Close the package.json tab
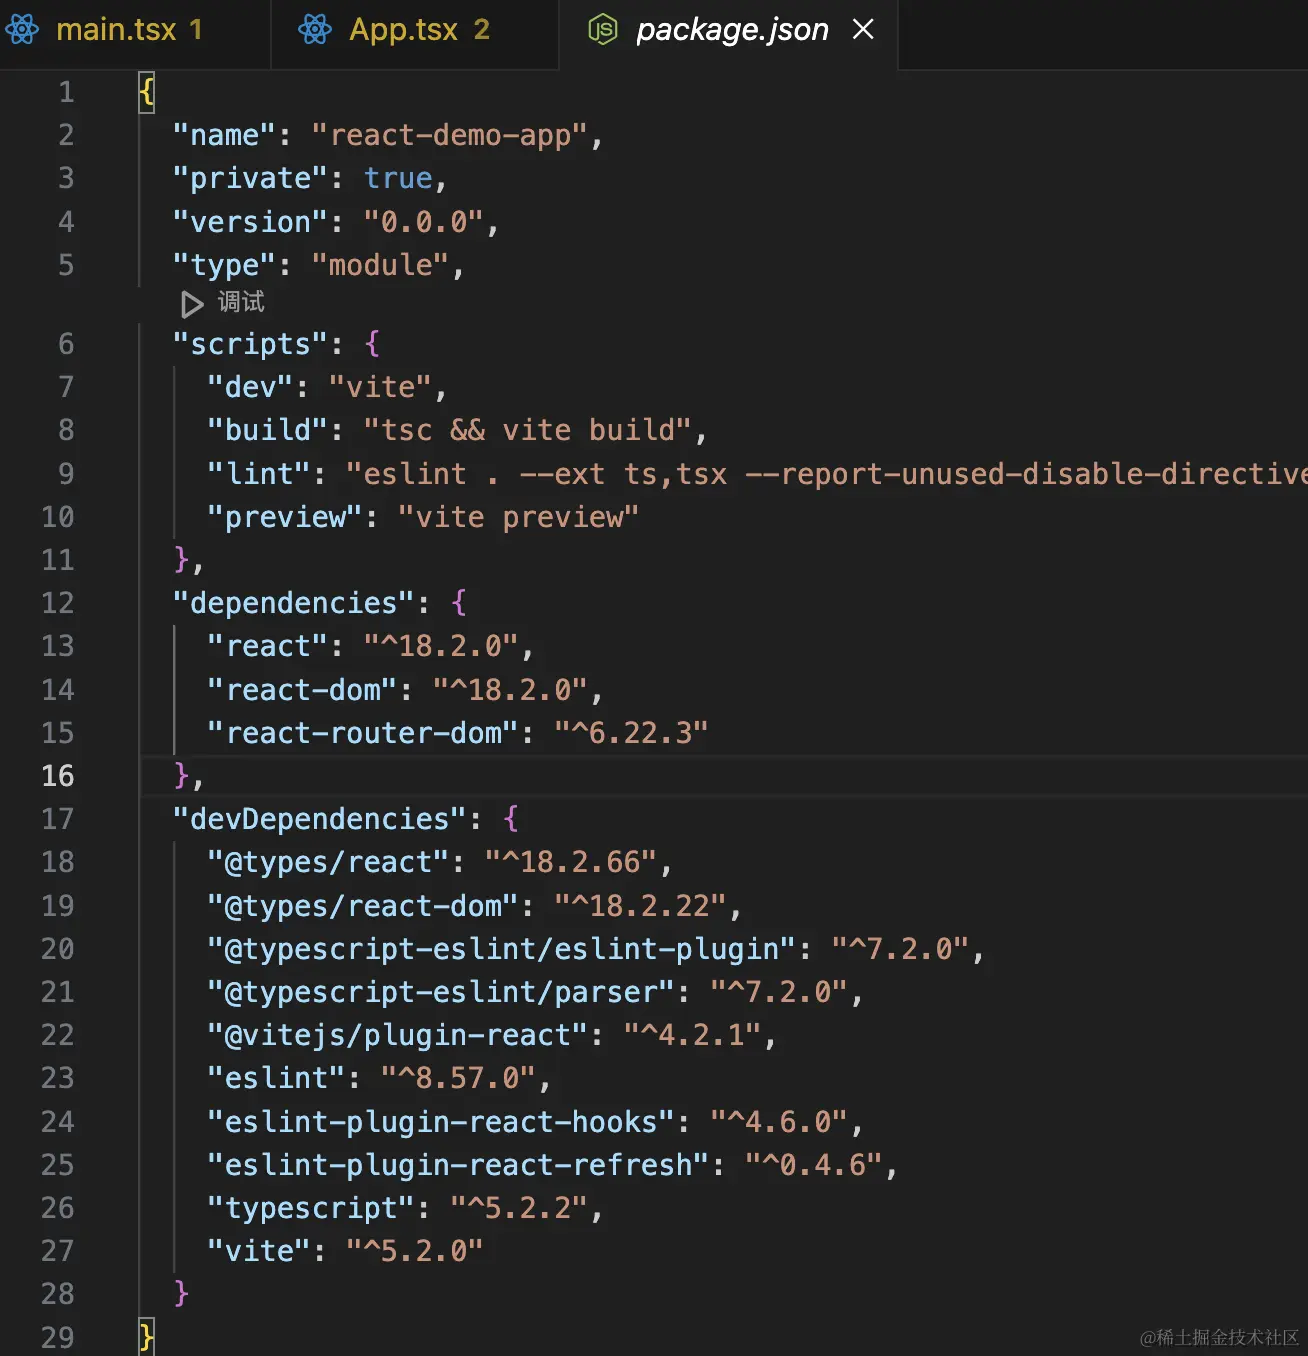This screenshot has height=1356, width=1308. (x=863, y=29)
